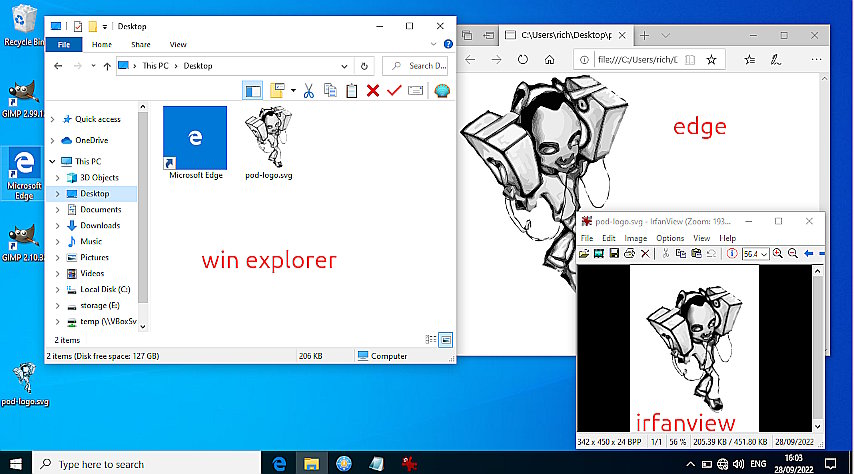This screenshot has height=474, width=854.
Task: Open the File tab in Explorer
Action: tap(64, 44)
